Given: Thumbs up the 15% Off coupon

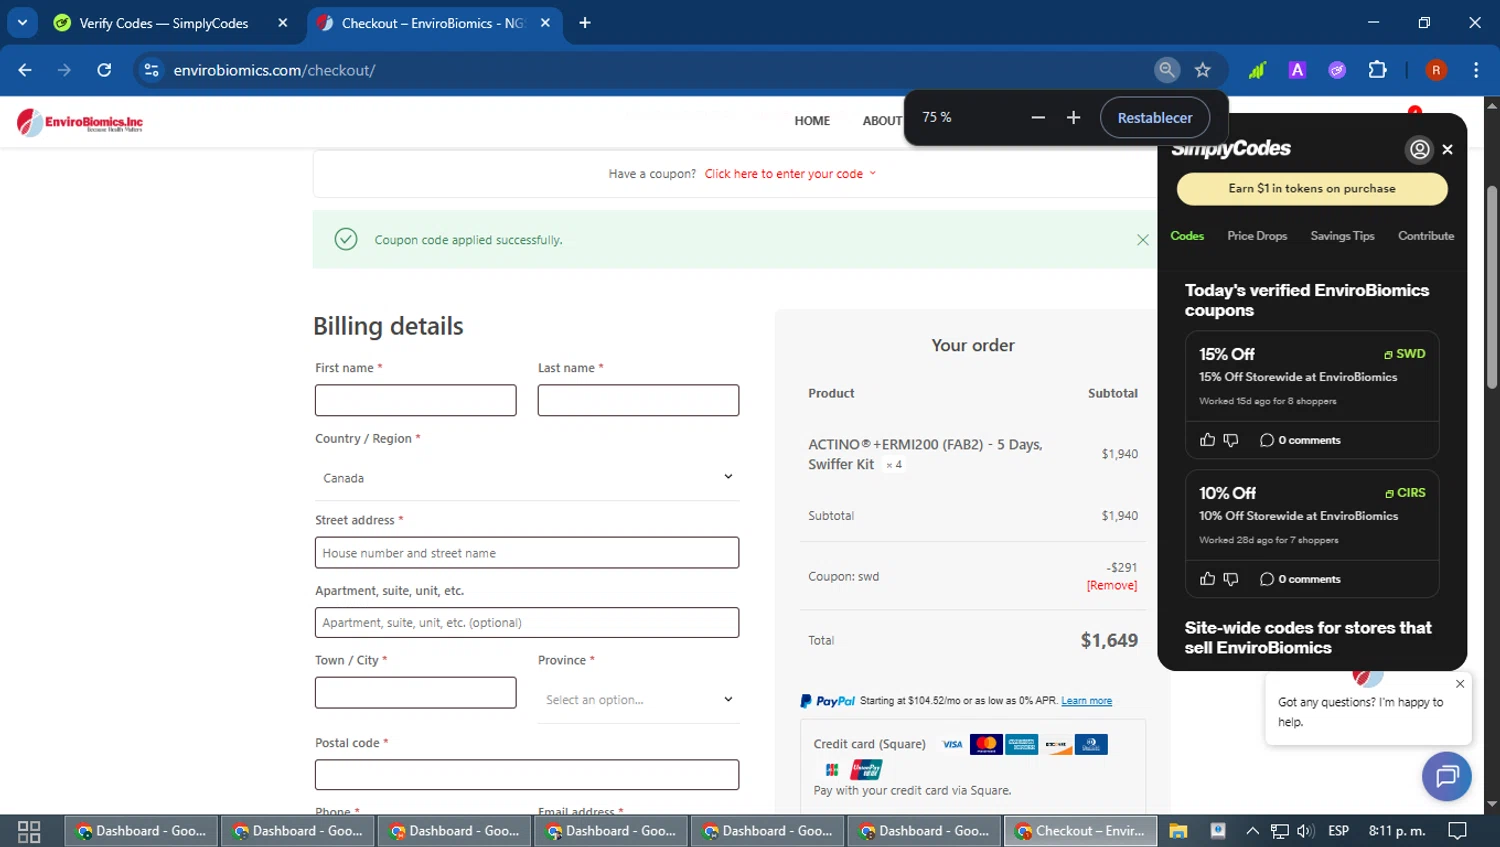Looking at the screenshot, I should point(1207,440).
